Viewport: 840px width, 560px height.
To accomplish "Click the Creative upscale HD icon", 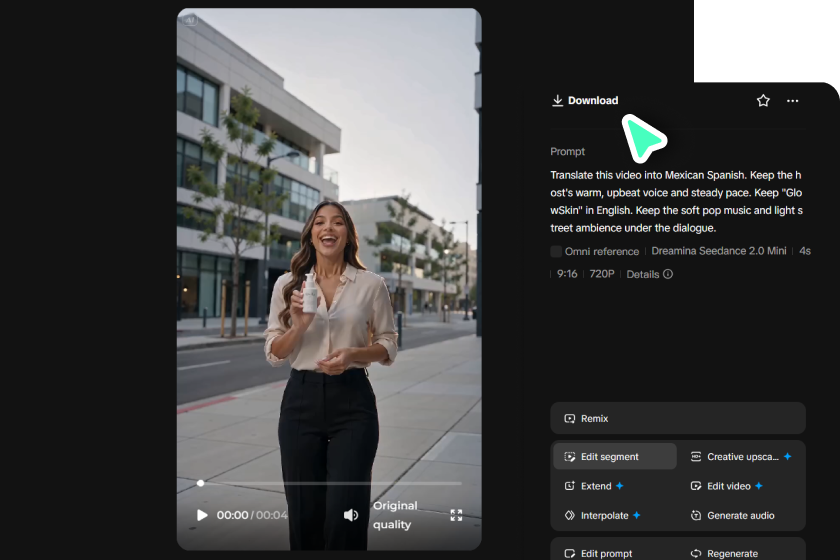I will point(696,457).
